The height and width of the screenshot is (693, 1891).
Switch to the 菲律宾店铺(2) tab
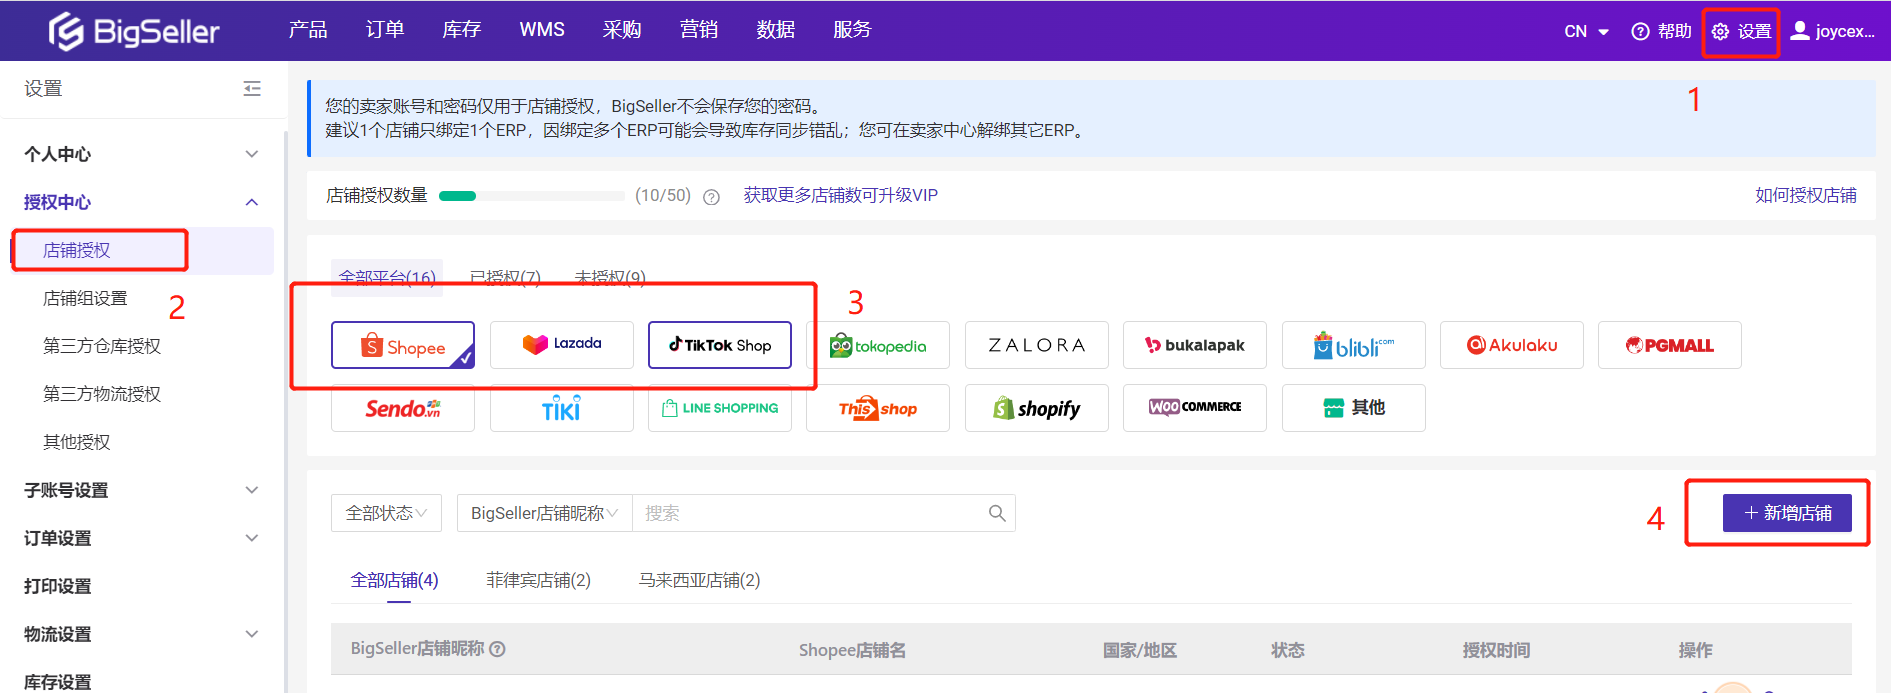click(538, 580)
